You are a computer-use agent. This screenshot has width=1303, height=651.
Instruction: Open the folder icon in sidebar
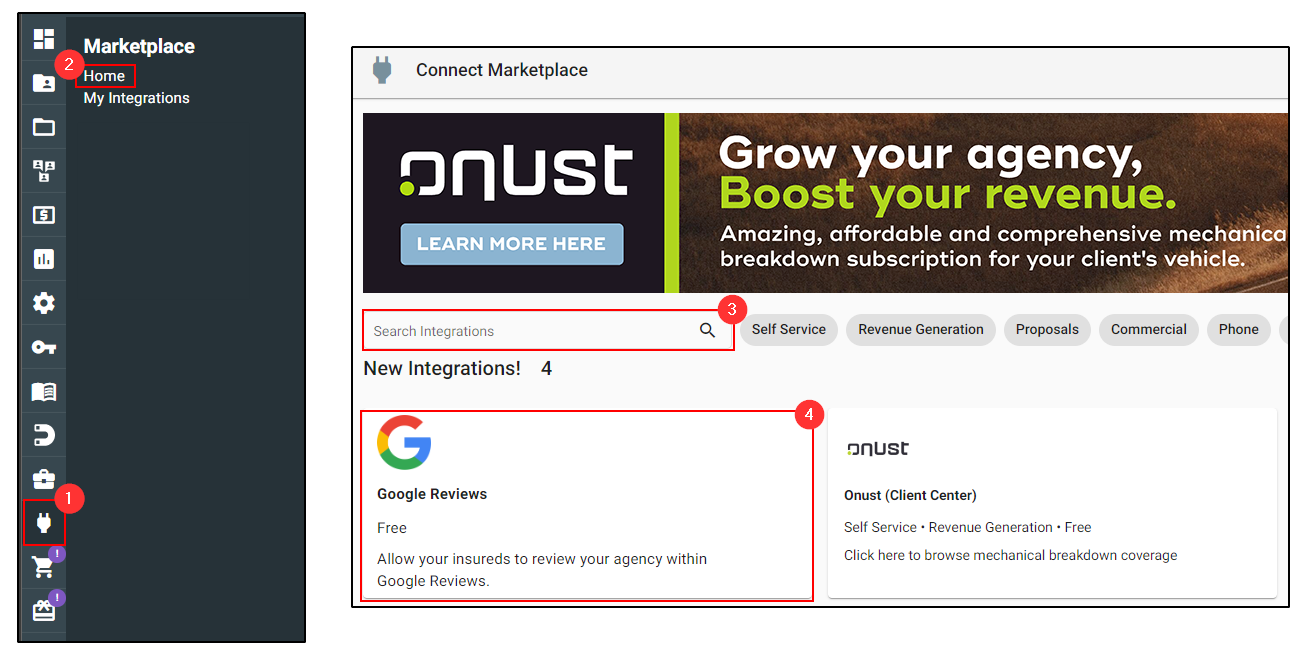click(44, 127)
